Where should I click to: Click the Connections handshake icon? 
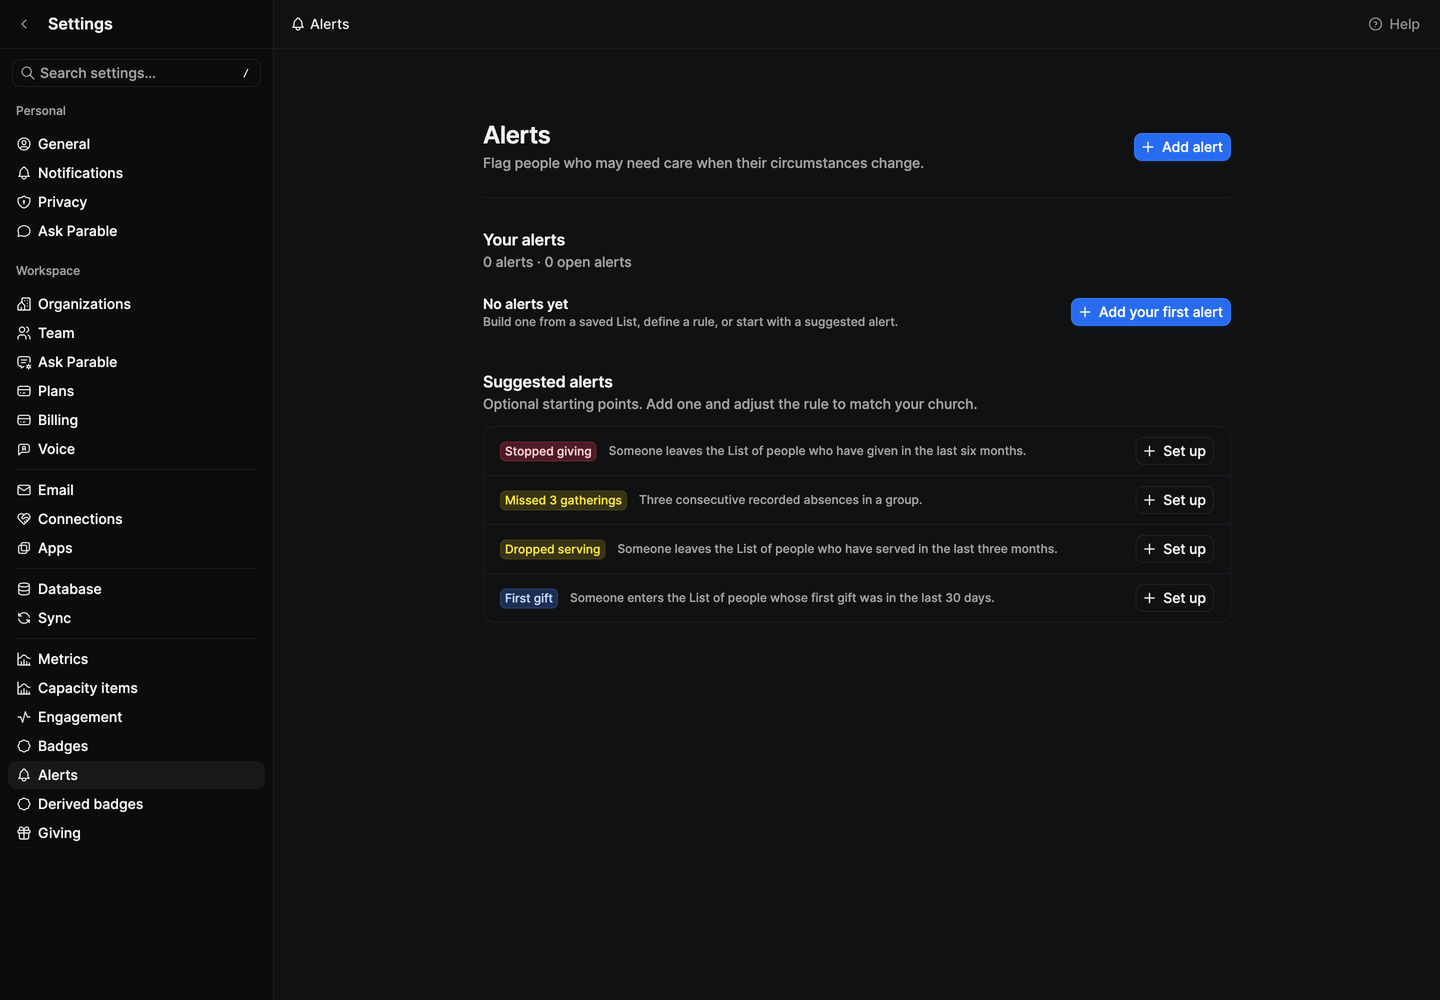pyautogui.click(x=24, y=519)
